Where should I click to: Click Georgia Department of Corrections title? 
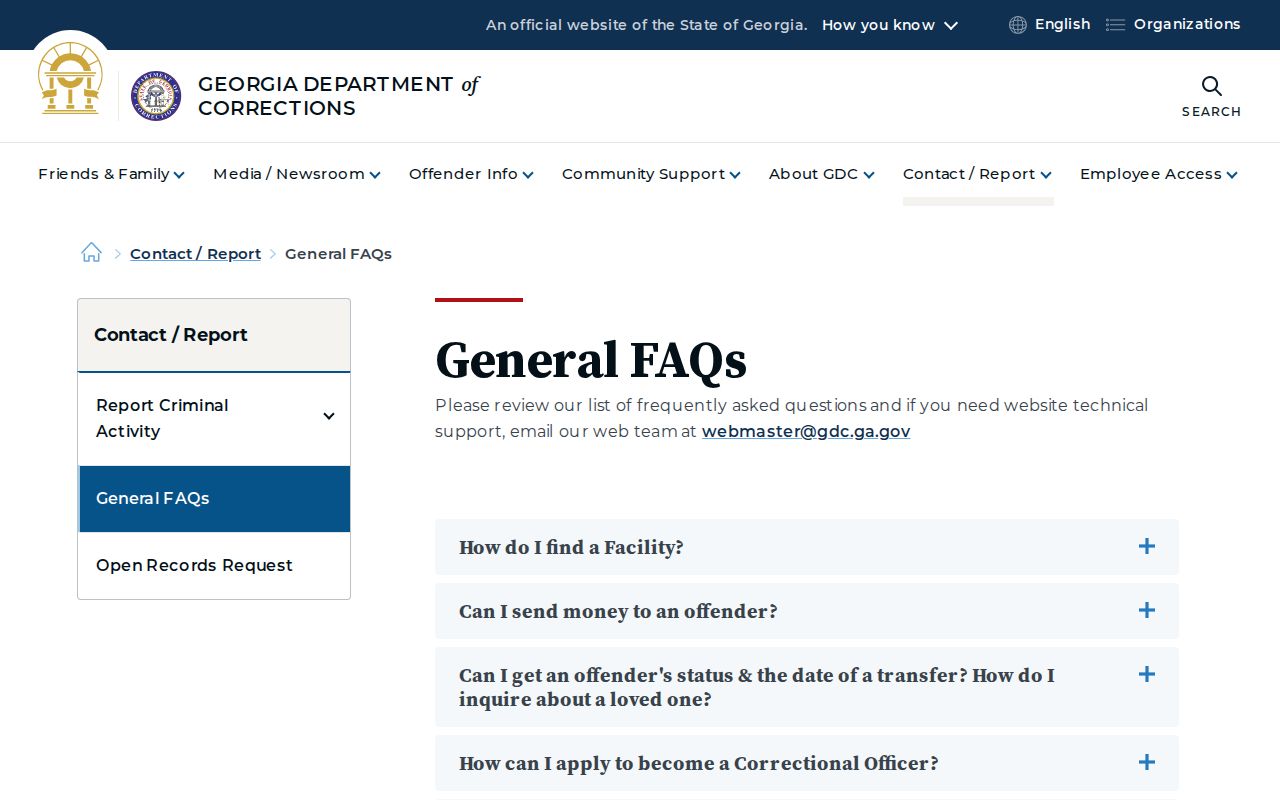(338, 96)
